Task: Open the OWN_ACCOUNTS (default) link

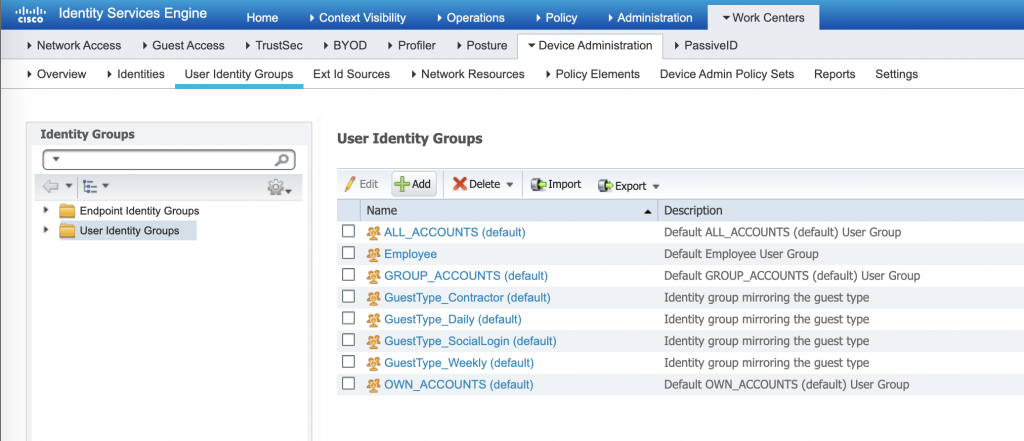Action: 458,385
